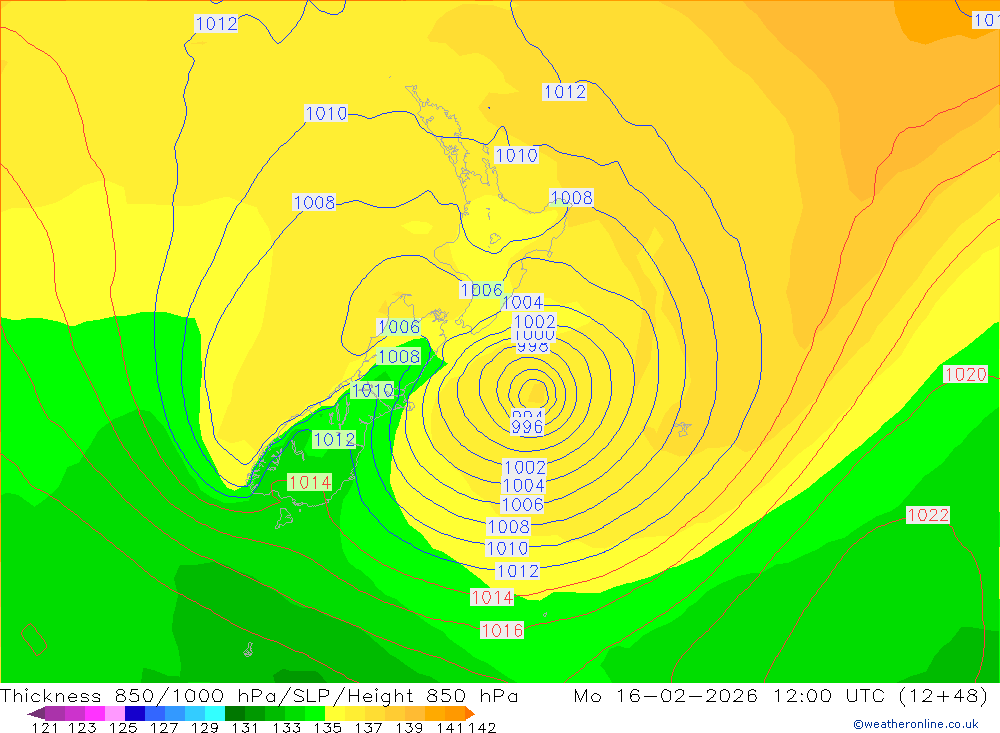The width and height of the screenshot is (1000, 733).
Task: Click the legend value 129
Action: pyautogui.click(x=205, y=727)
